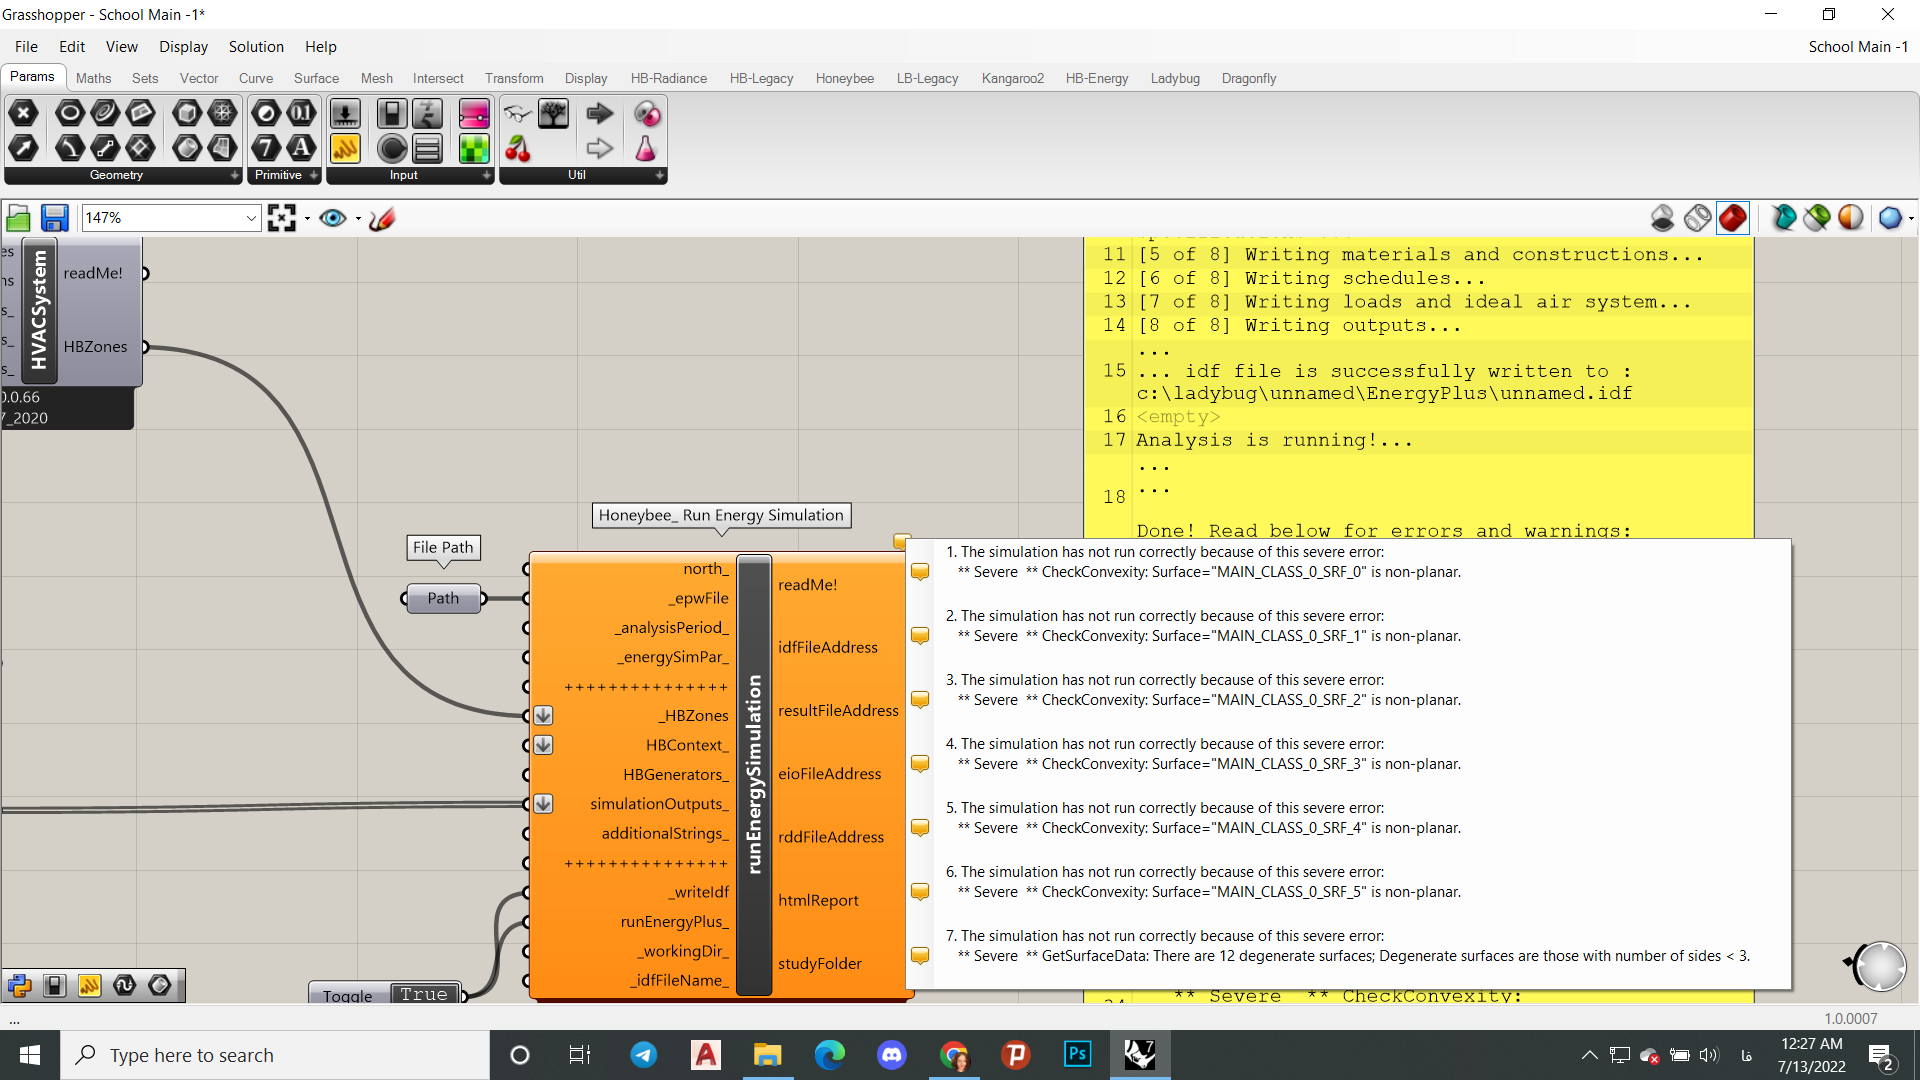The width and height of the screenshot is (1920, 1080).
Task: Click the resultFileAddress output
Action: [x=838, y=711]
